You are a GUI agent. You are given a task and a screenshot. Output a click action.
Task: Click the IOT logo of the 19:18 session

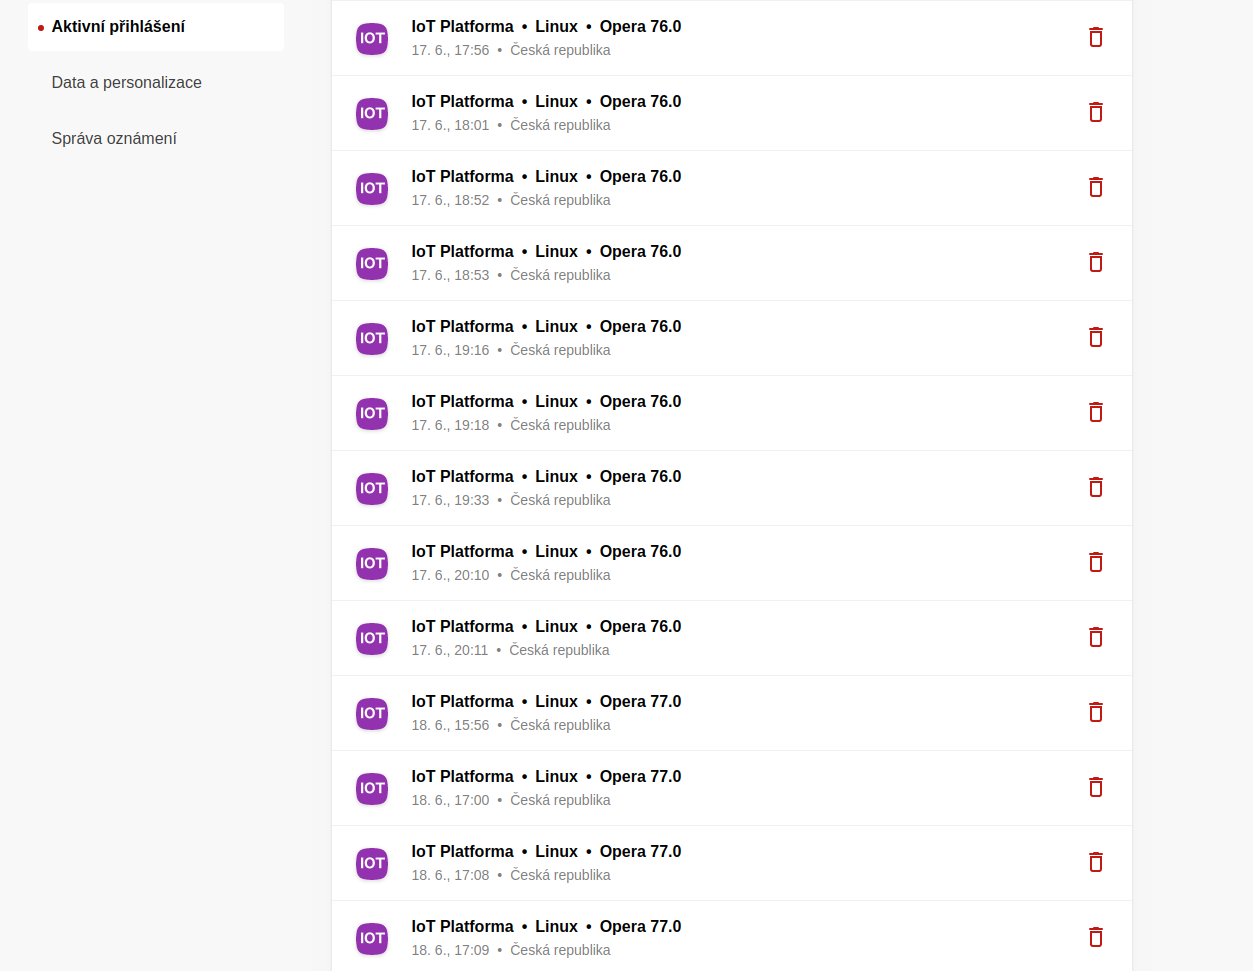coord(372,413)
